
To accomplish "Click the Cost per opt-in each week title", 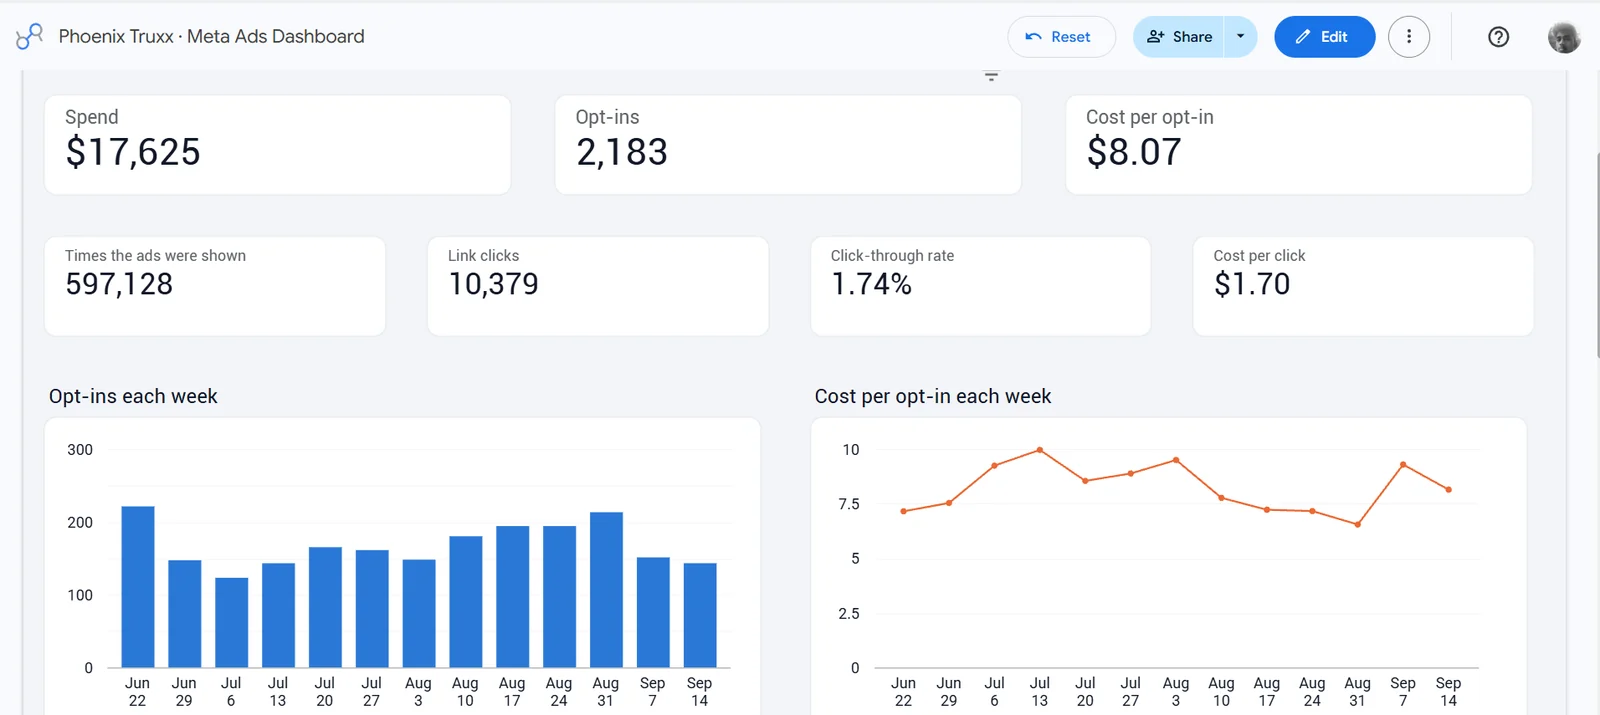I will 932,396.
